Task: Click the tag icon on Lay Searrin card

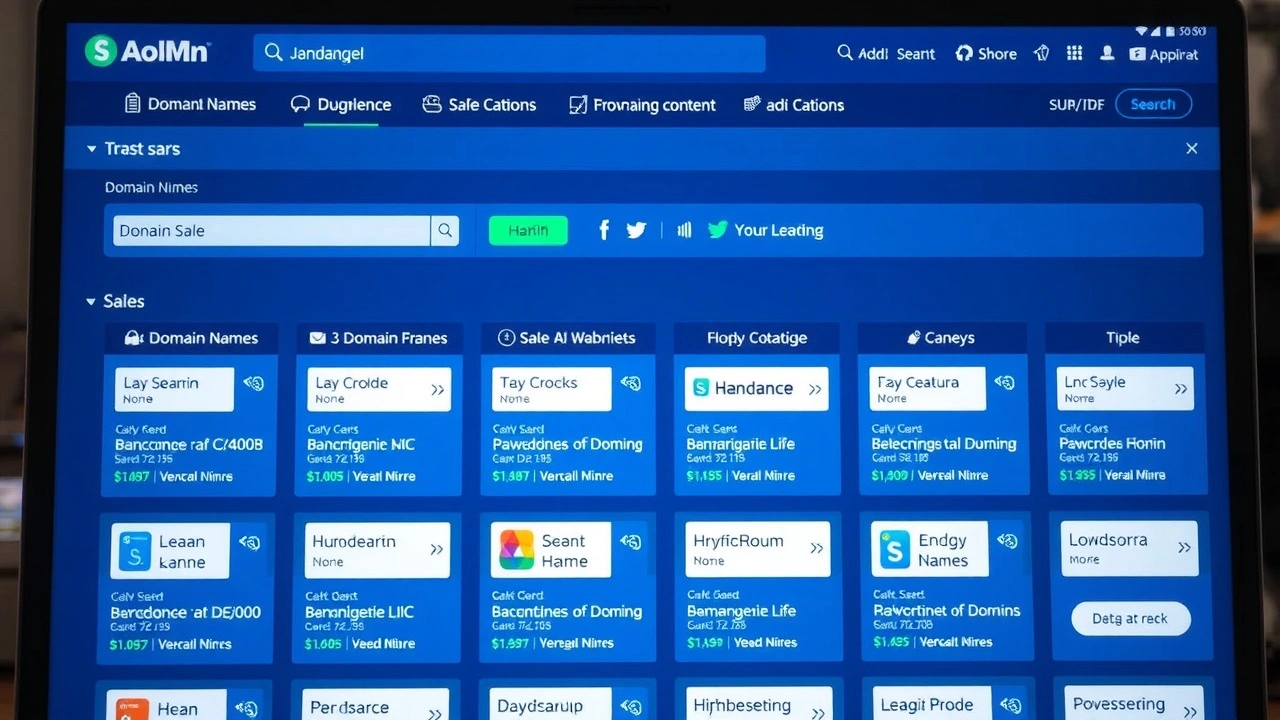Action: tap(253, 383)
